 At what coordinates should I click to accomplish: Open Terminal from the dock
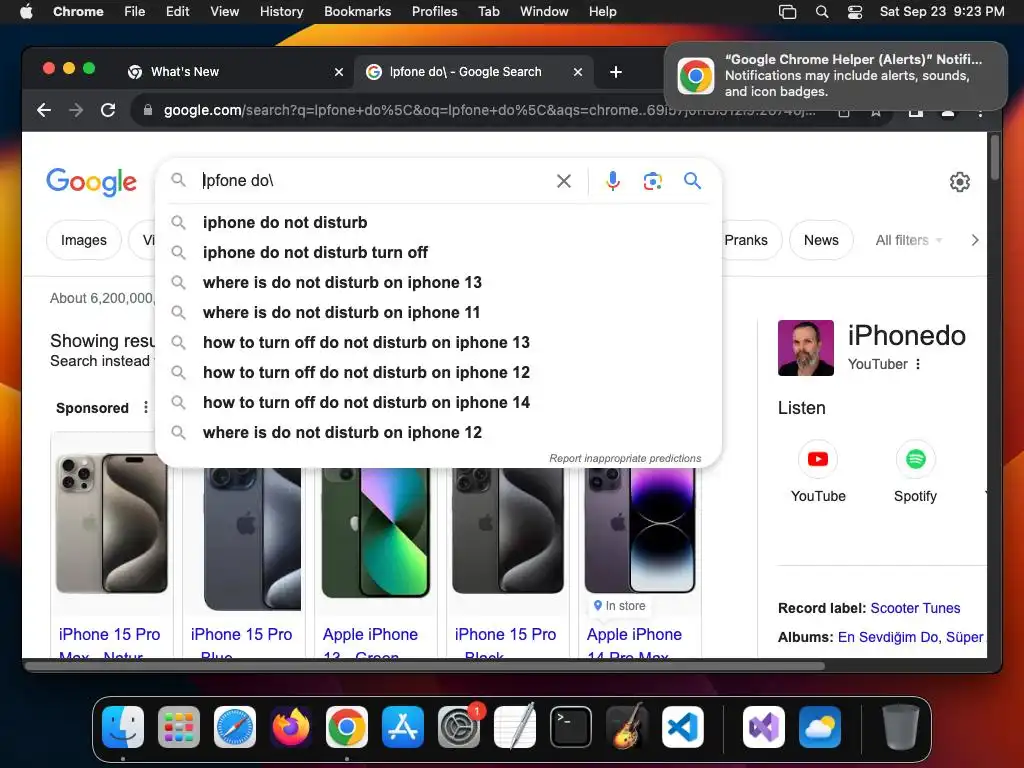pyautogui.click(x=571, y=727)
